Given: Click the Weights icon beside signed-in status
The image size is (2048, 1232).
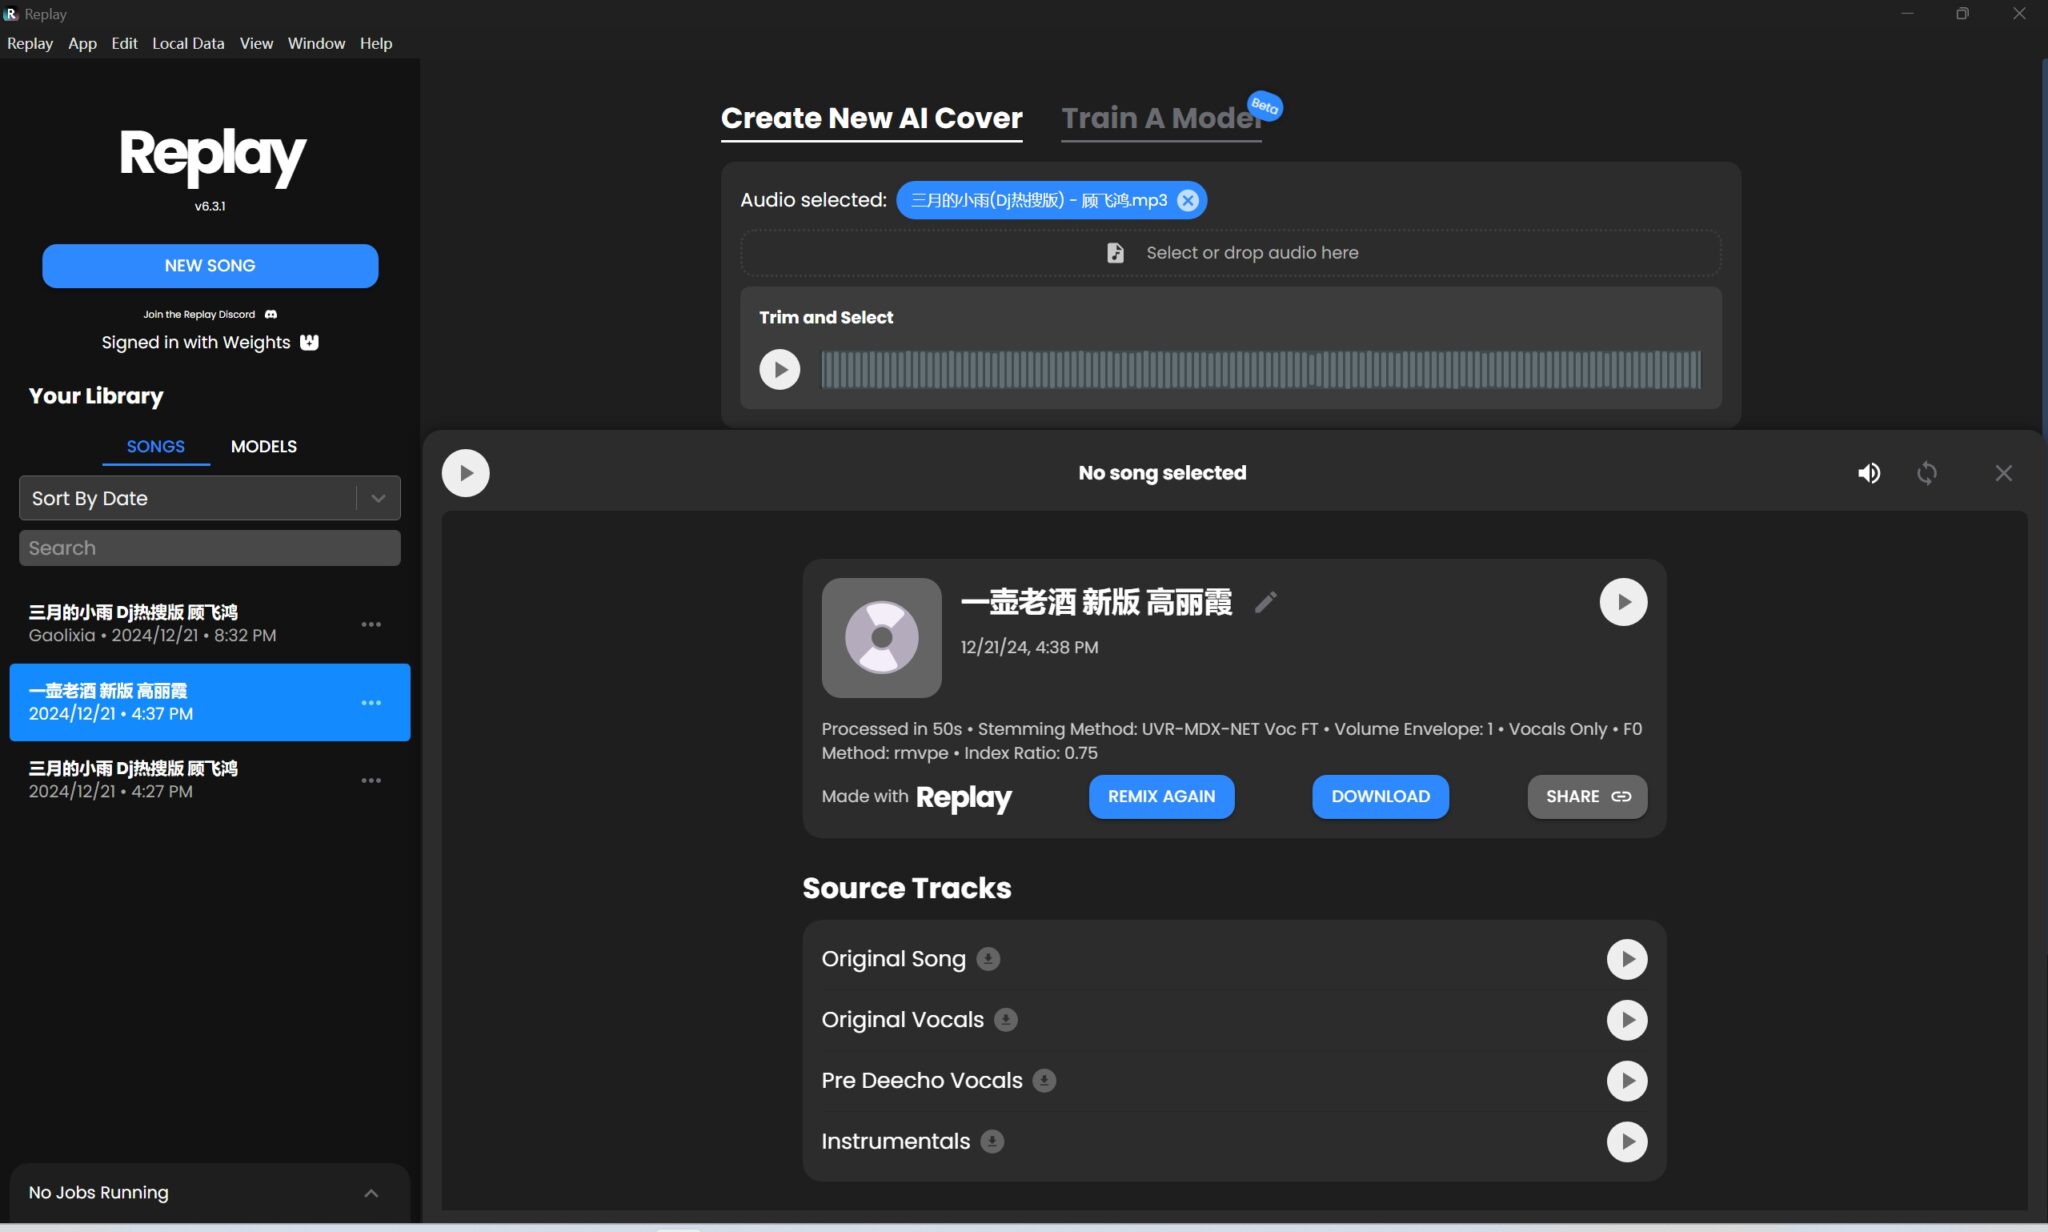Looking at the screenshot, I should pyautogui.click(x=308, y=342).
